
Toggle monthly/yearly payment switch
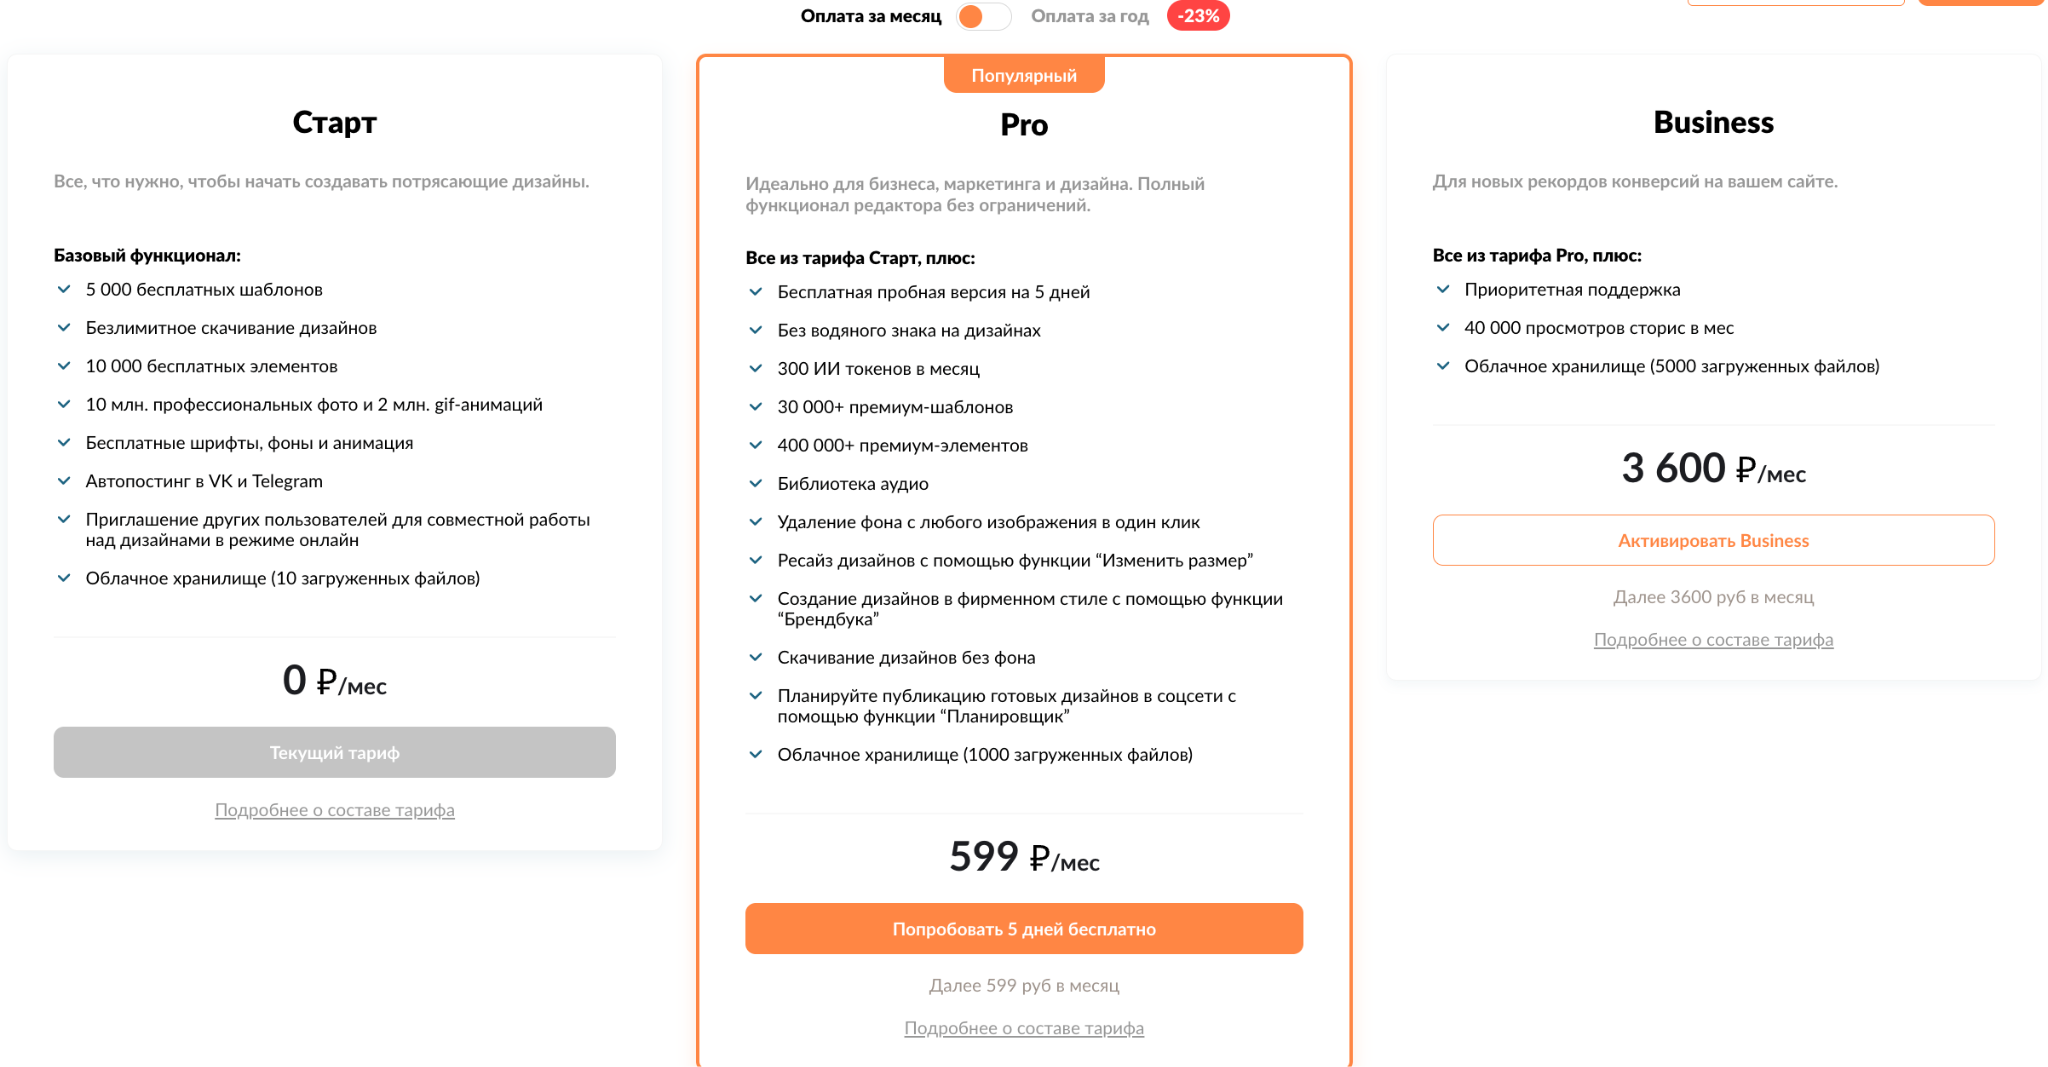tap(983, 17)
